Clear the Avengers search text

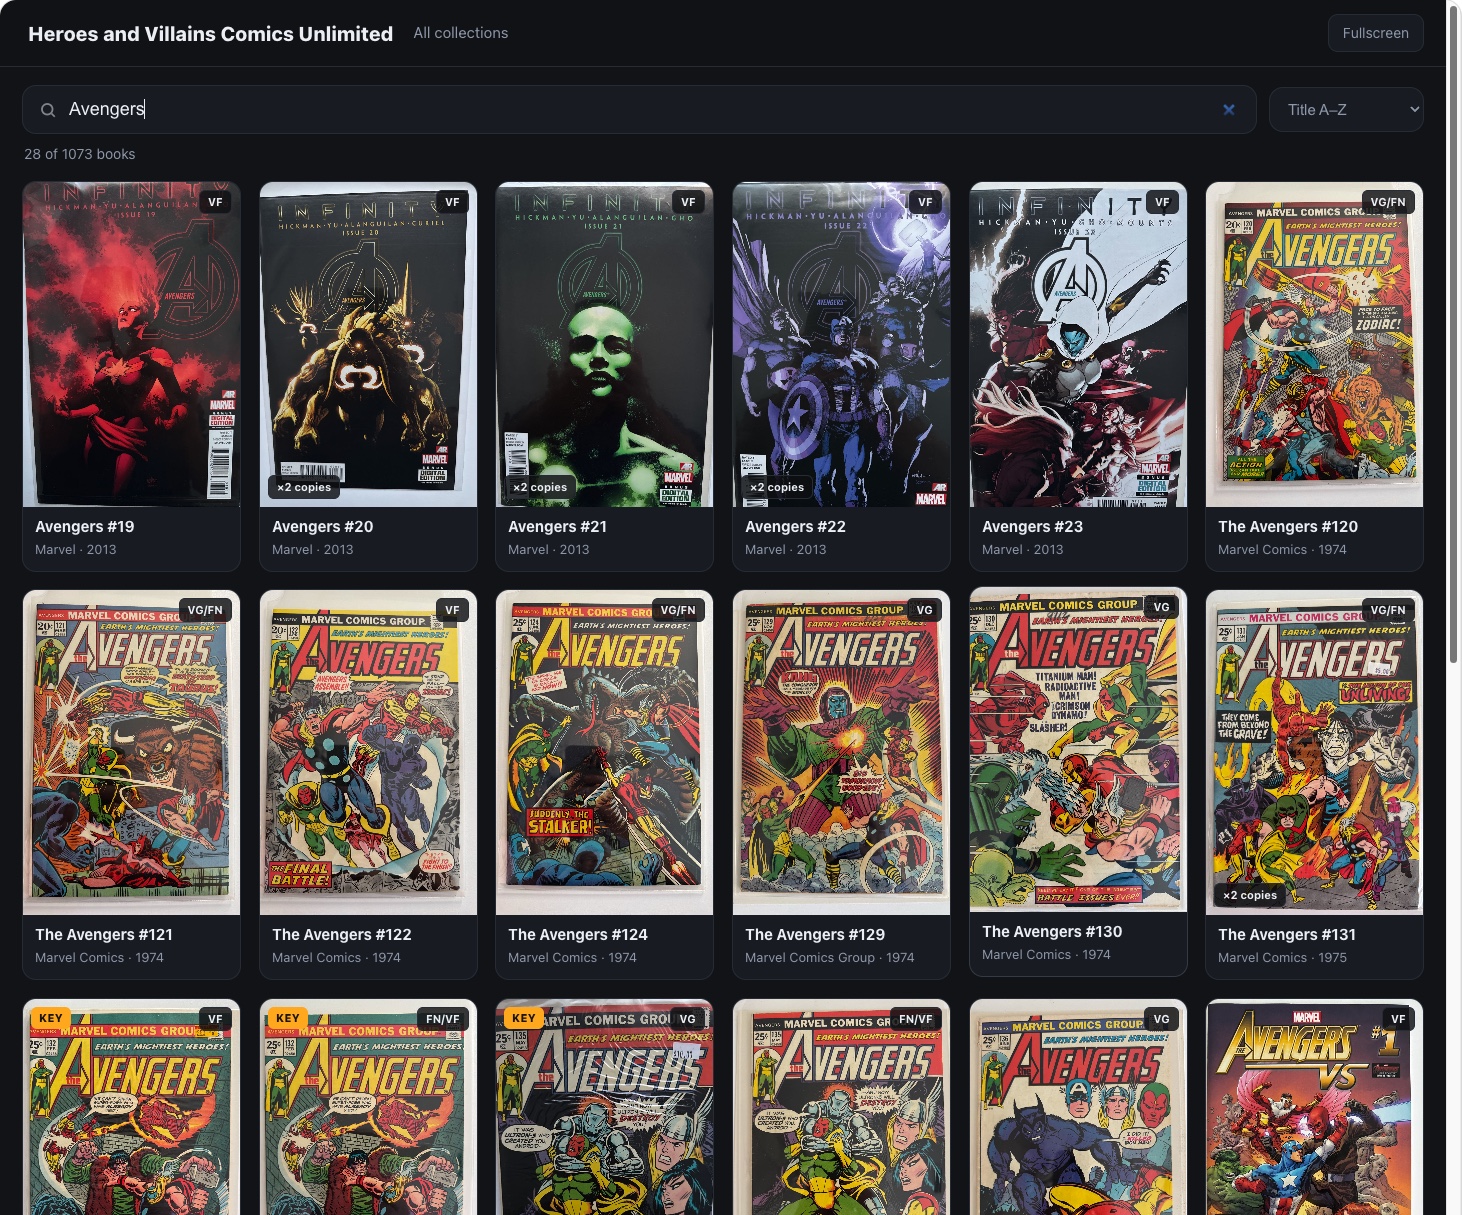[1229, 110]
